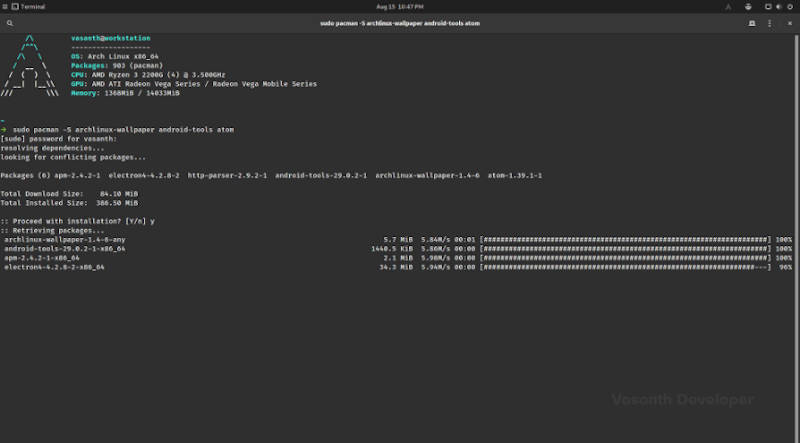Click the electron4 download progress bar
Viewport: 800px width, 443px height.
pyautogui.click(x=625, y=267)
